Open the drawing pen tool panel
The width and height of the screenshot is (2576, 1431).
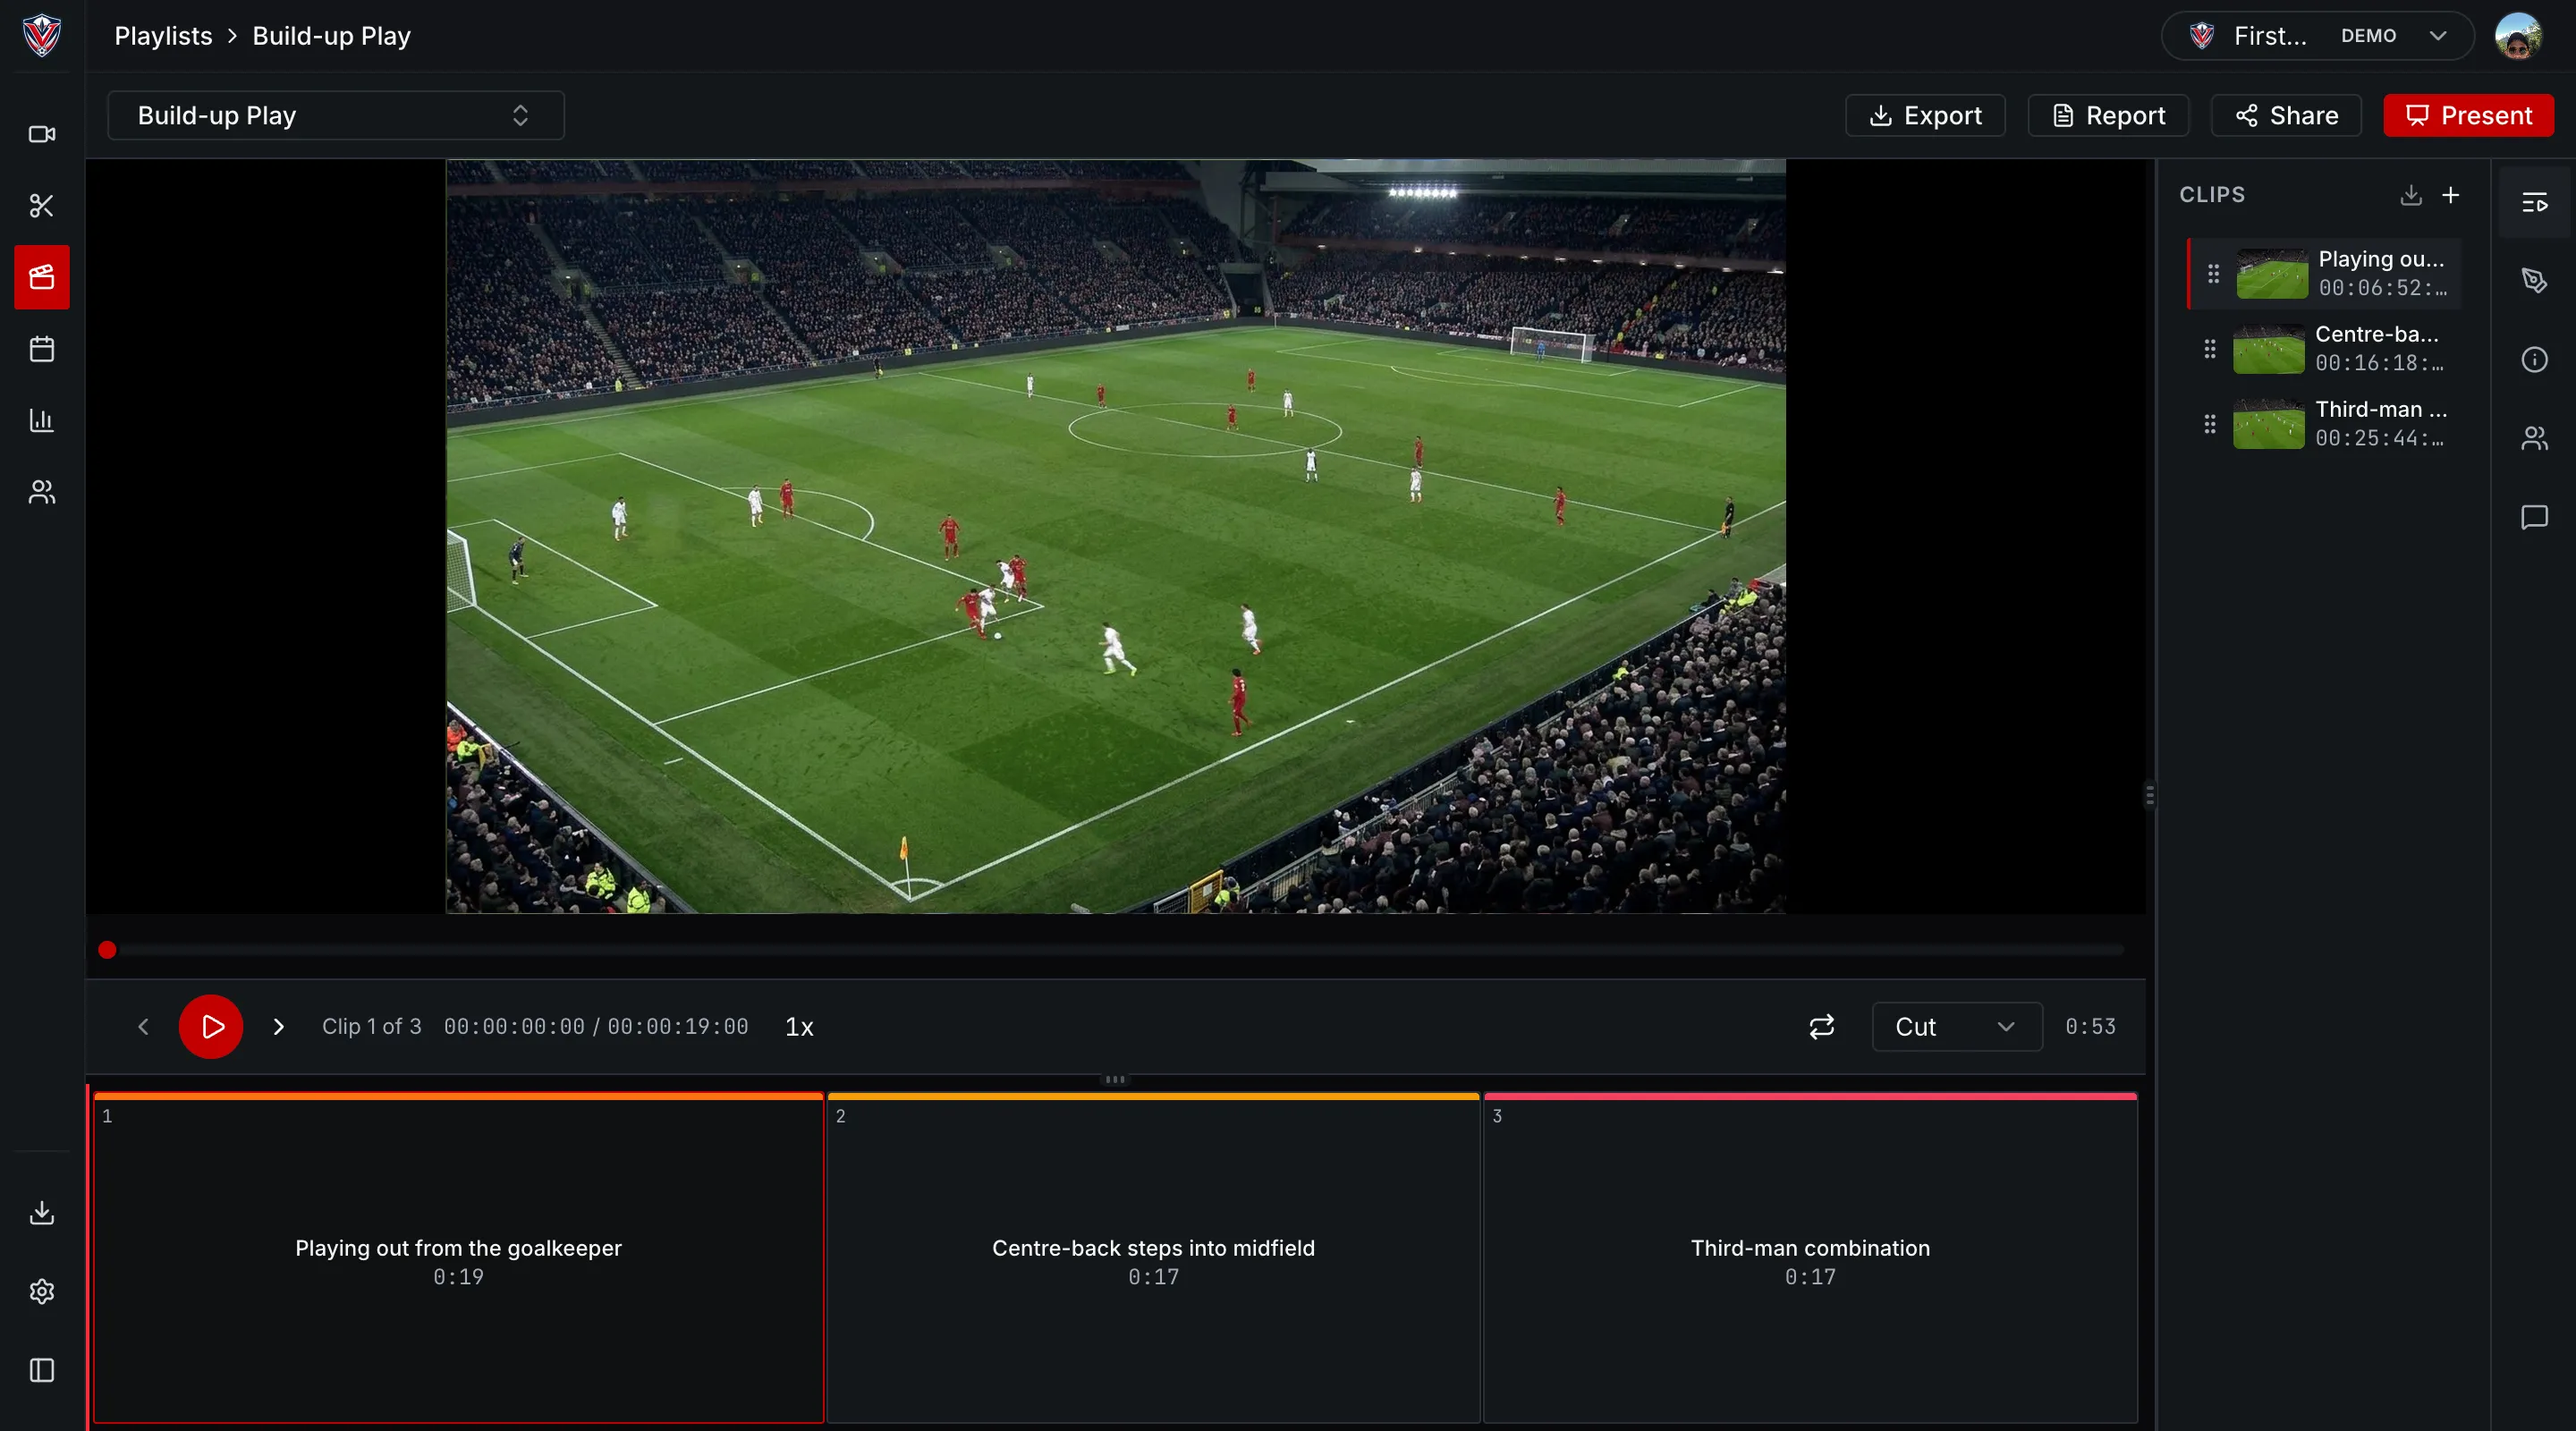pos(2534,280)
